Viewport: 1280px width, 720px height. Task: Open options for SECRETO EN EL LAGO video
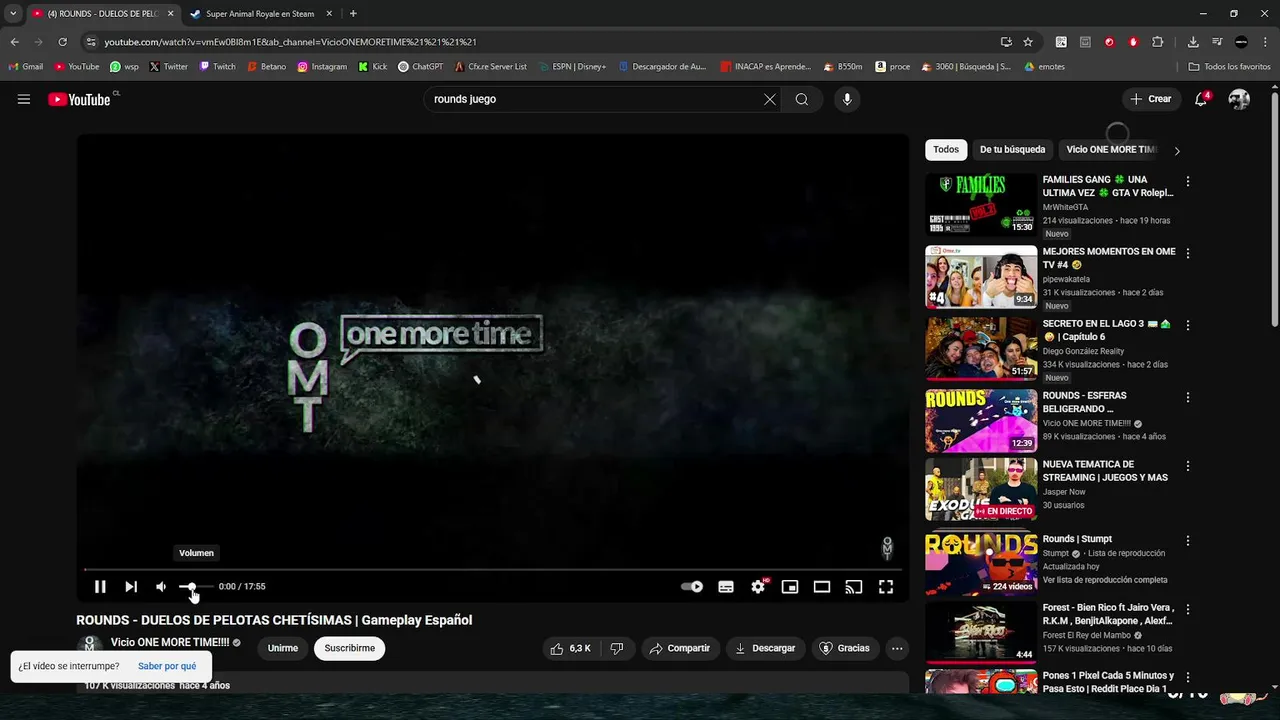click(1188, 326)
